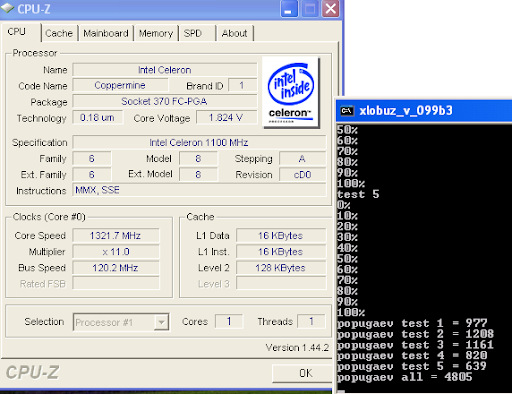
Task: Switch to the Cache tab
Action: [59, 33]
